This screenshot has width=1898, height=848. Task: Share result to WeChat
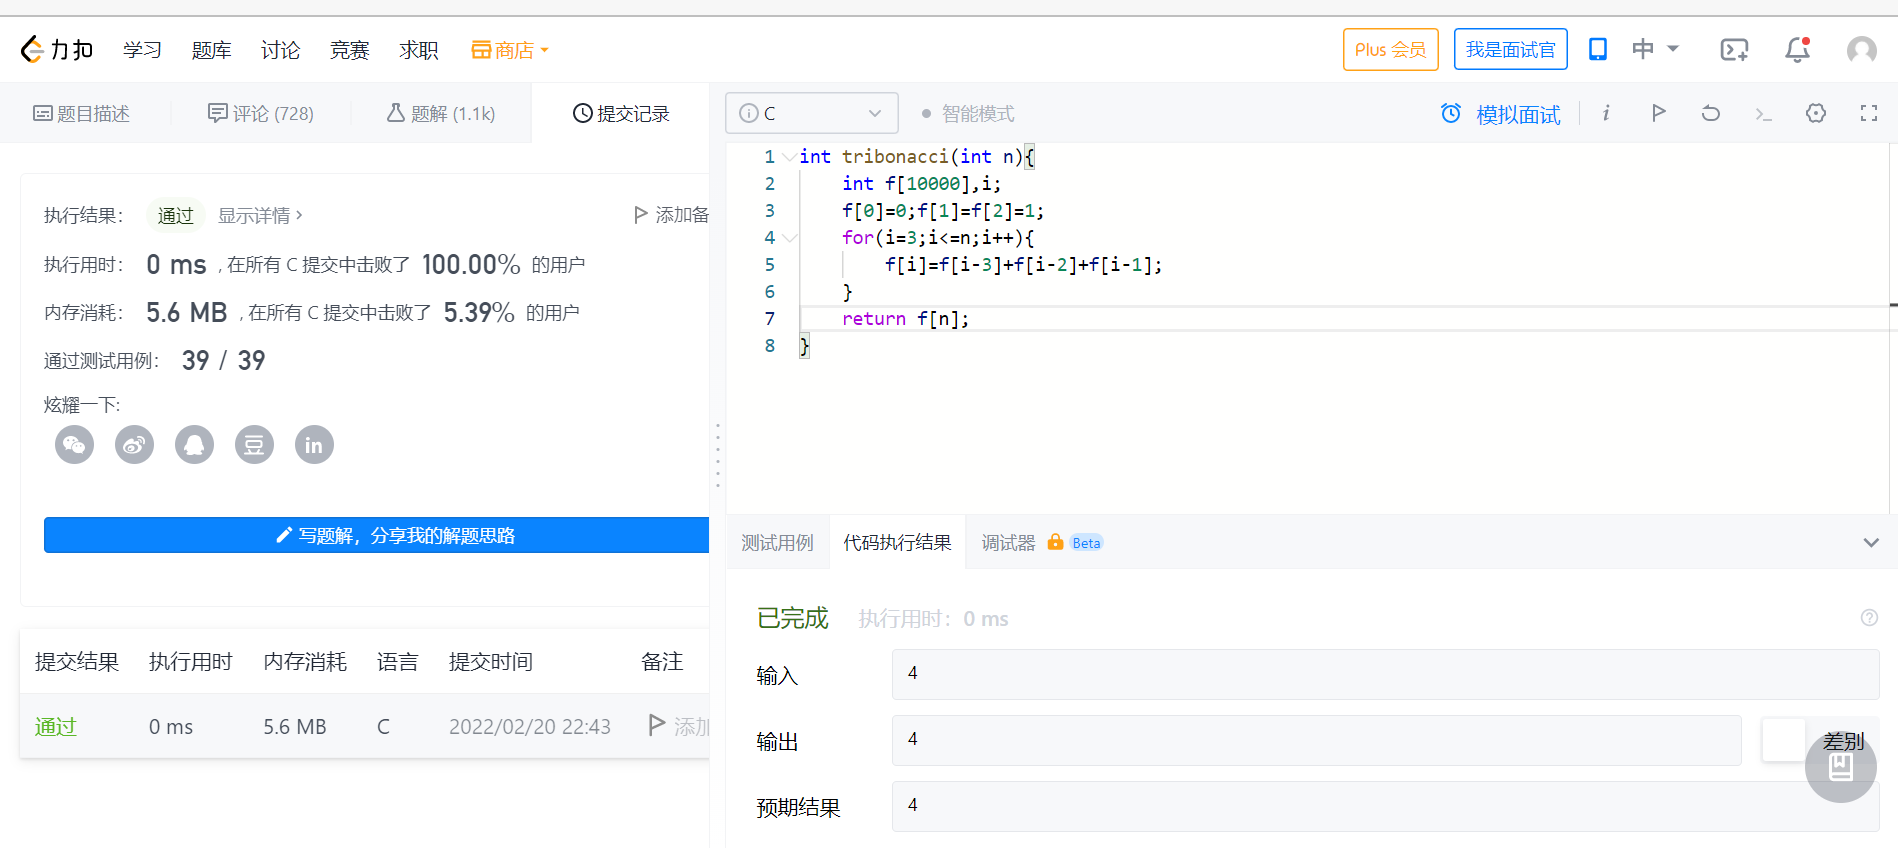point(75,445)
